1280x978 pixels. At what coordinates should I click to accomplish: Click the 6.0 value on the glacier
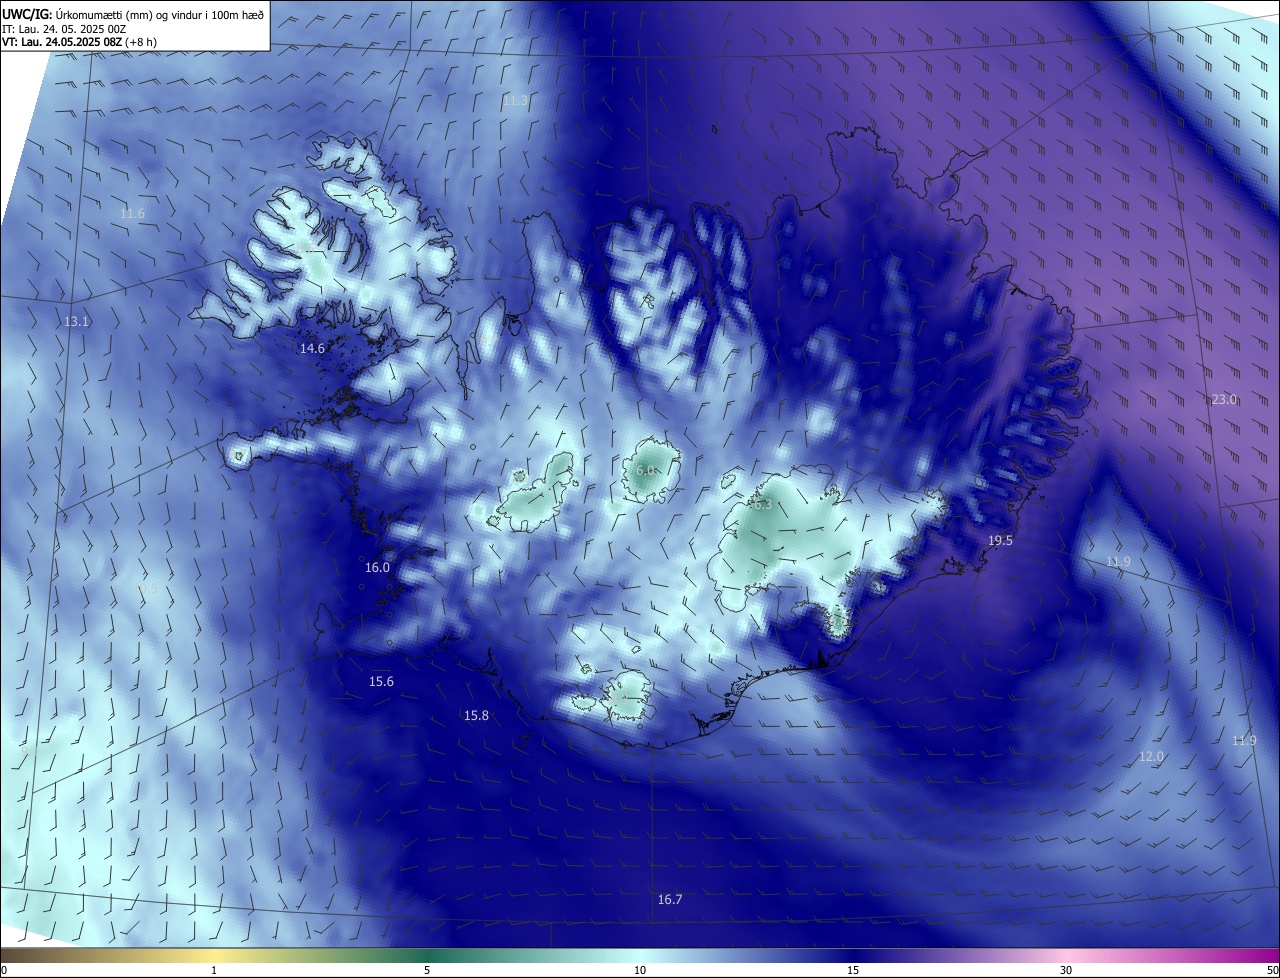[645, 470]
